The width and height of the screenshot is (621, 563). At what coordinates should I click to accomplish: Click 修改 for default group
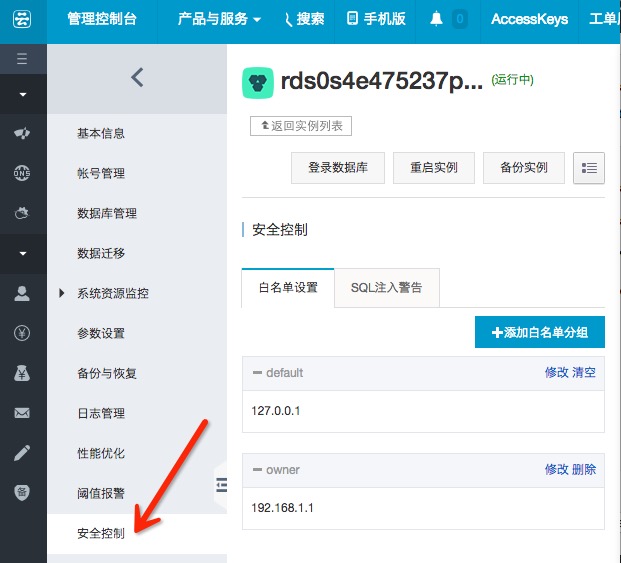[x=556, y=372]
